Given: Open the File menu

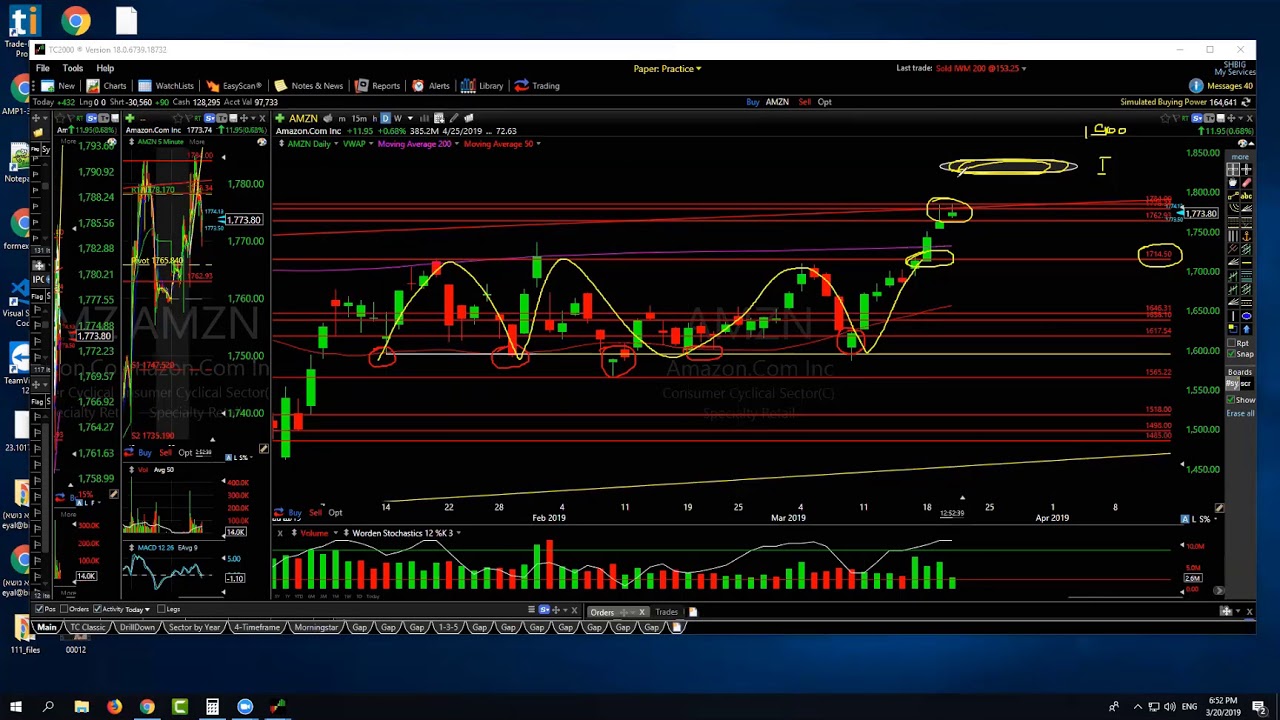Looking at the screenshot, I should 43,68.
